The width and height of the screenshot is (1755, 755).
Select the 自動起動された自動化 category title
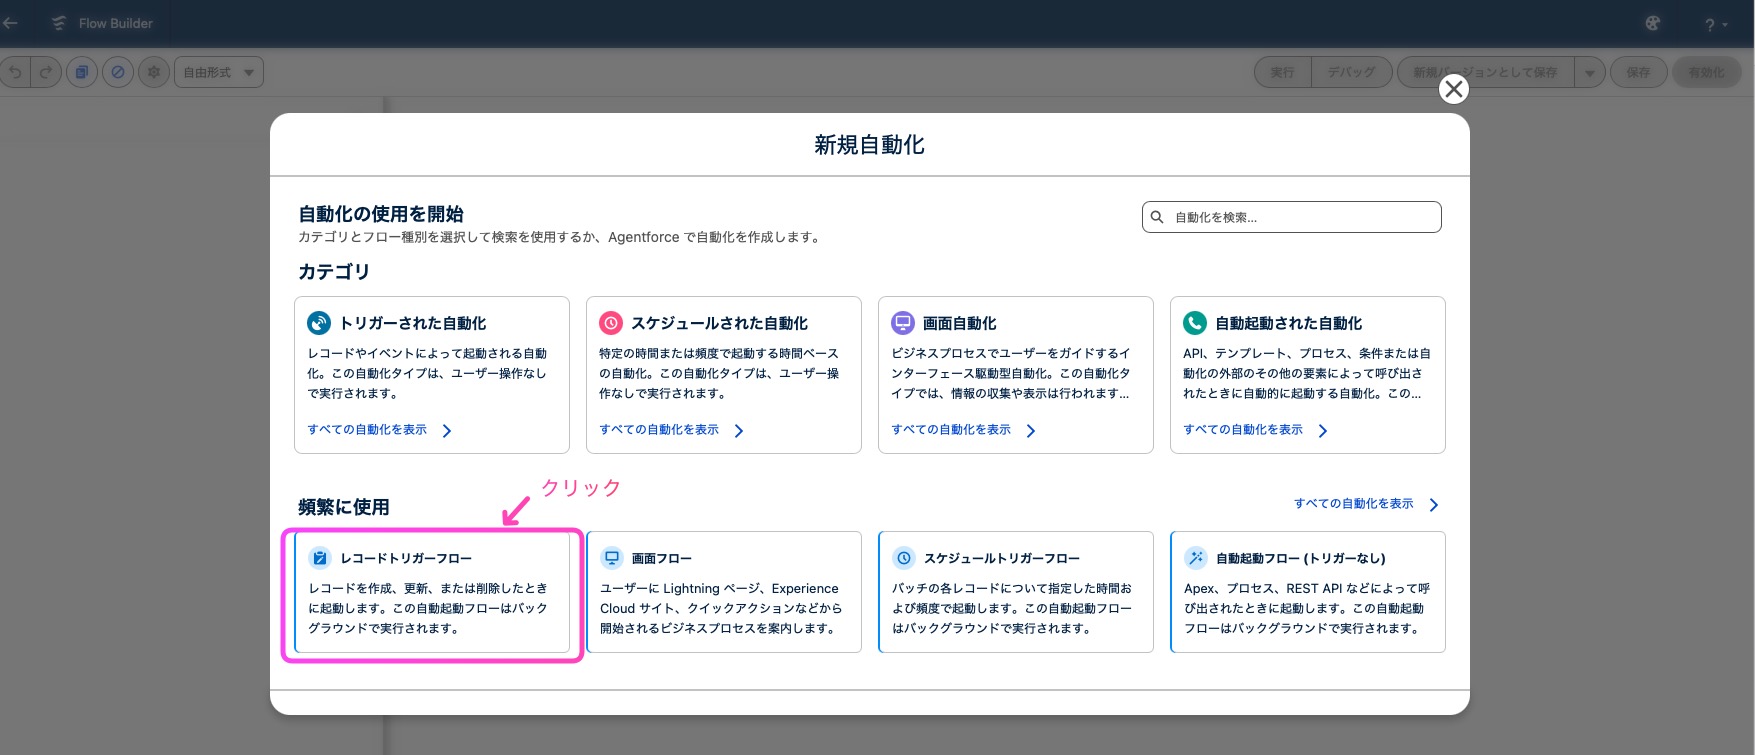tap(1289, 323)
